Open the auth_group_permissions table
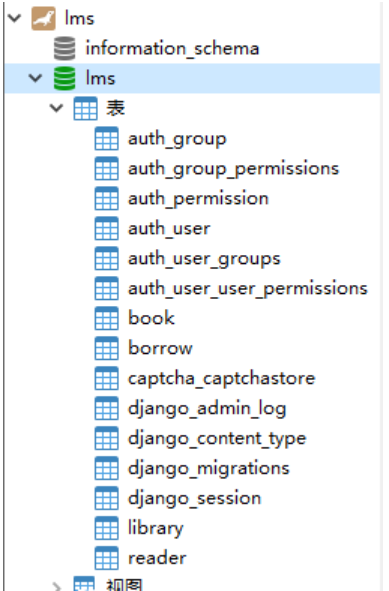389x591 pixels. coord(233,169)
